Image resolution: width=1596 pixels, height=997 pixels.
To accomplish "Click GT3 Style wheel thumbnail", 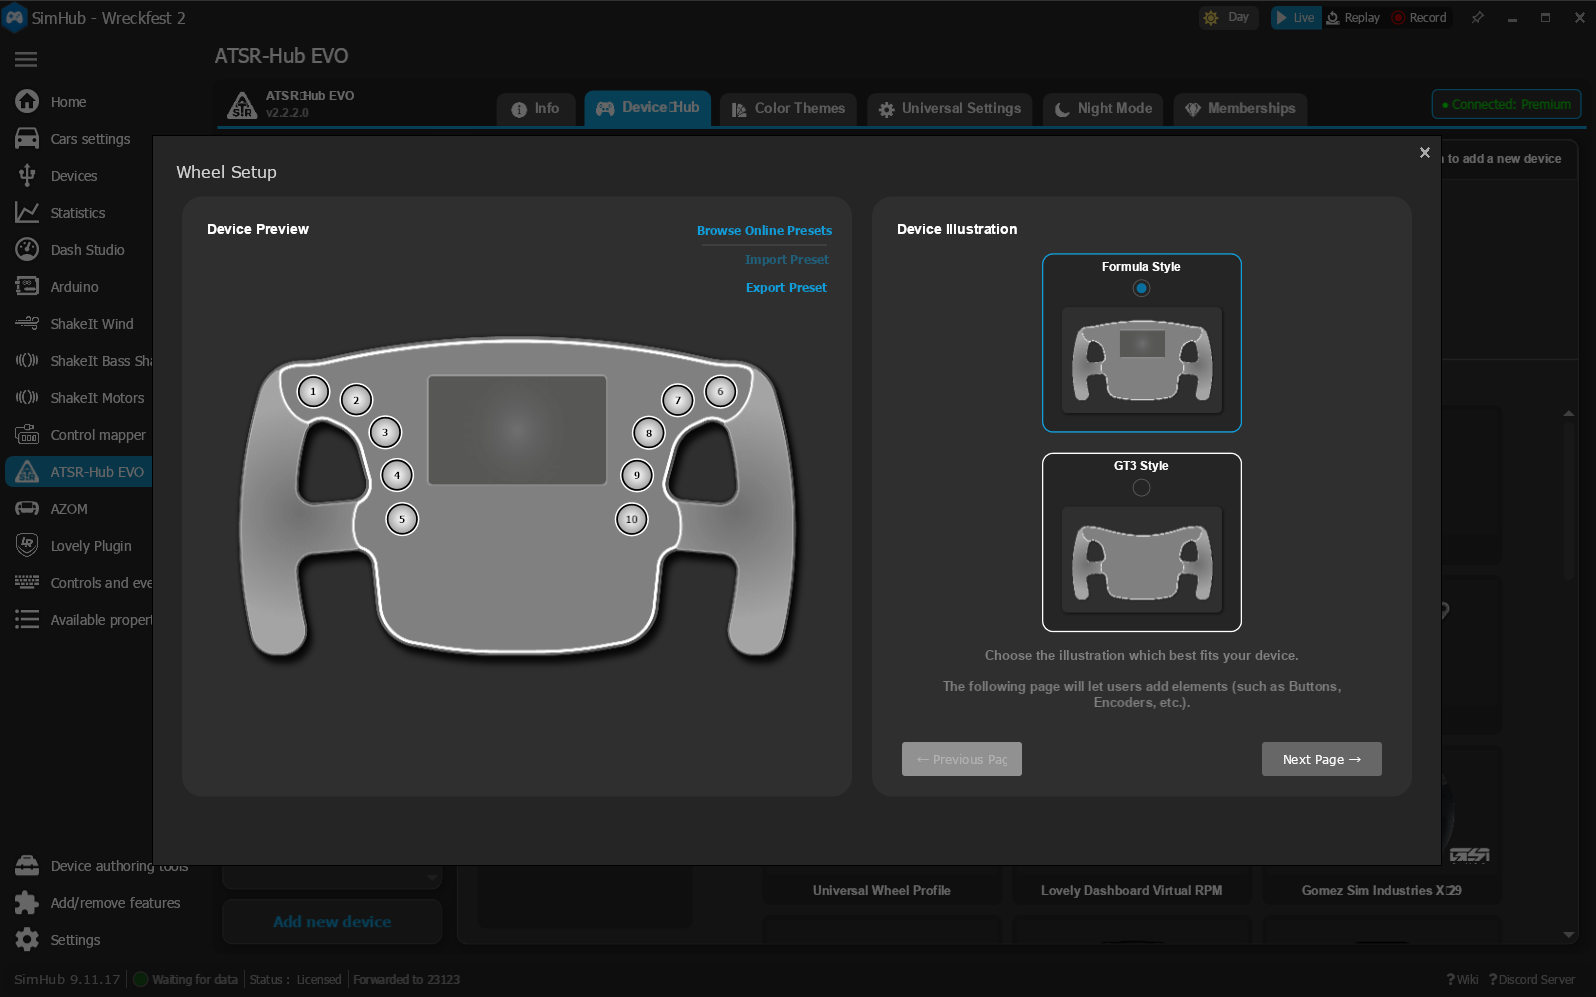I will pos(1142,560).
